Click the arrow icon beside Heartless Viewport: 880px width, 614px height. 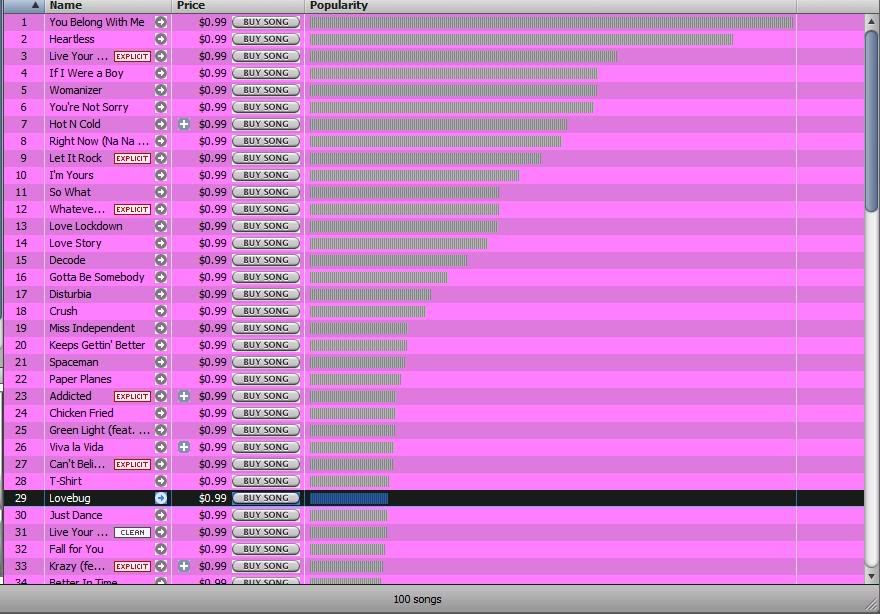pyautogui.click(x=160, y=39)
